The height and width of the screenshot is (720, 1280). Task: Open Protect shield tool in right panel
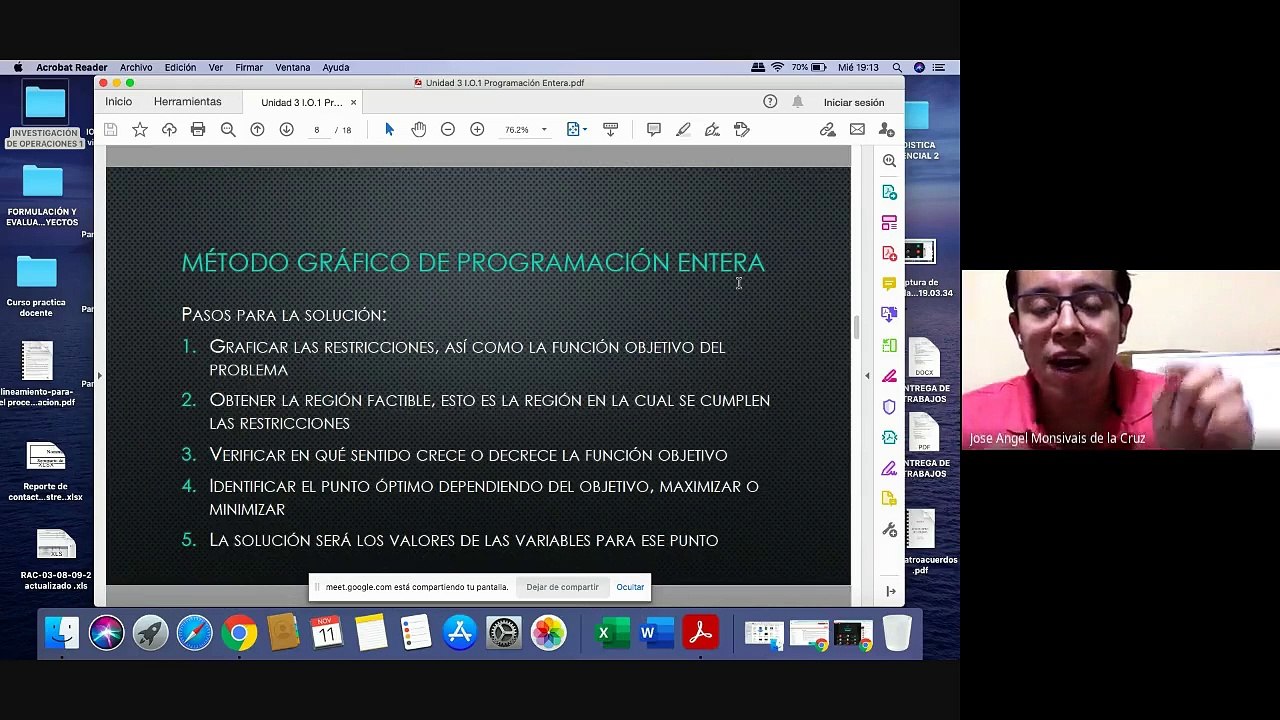click(x=889, y=407)
